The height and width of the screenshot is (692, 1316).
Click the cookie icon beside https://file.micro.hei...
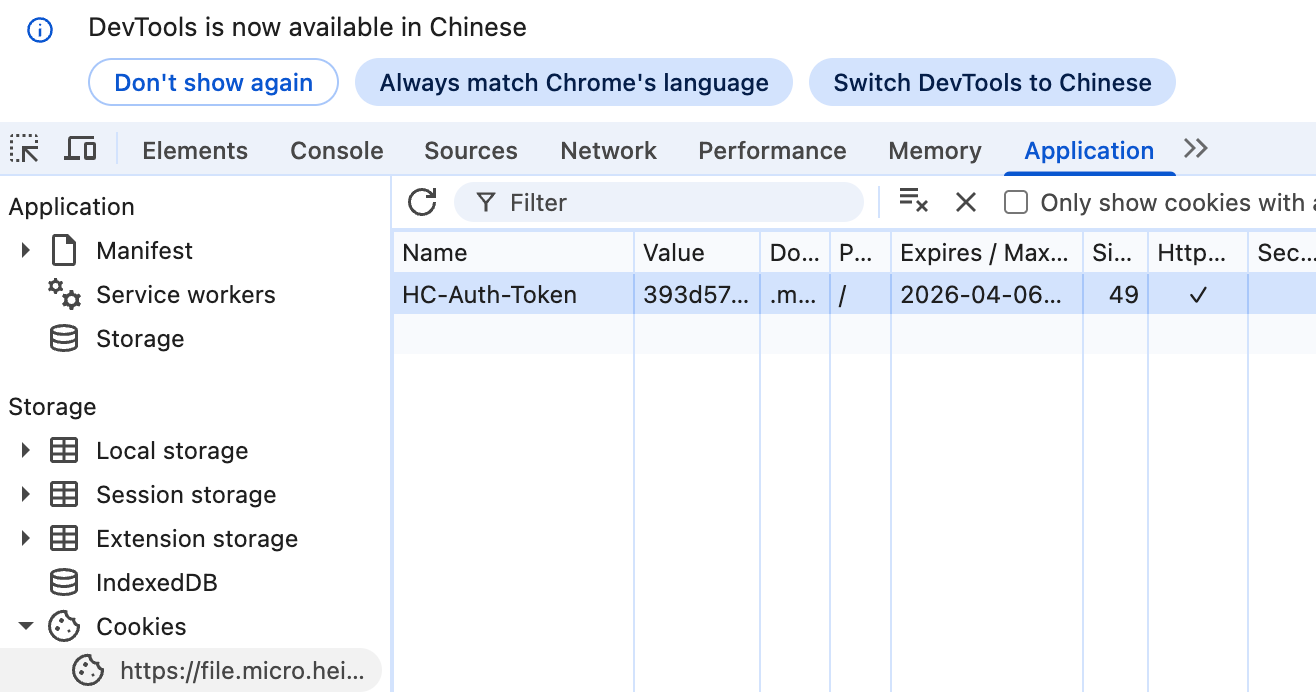pyautogui.click(x=88, y=670)
